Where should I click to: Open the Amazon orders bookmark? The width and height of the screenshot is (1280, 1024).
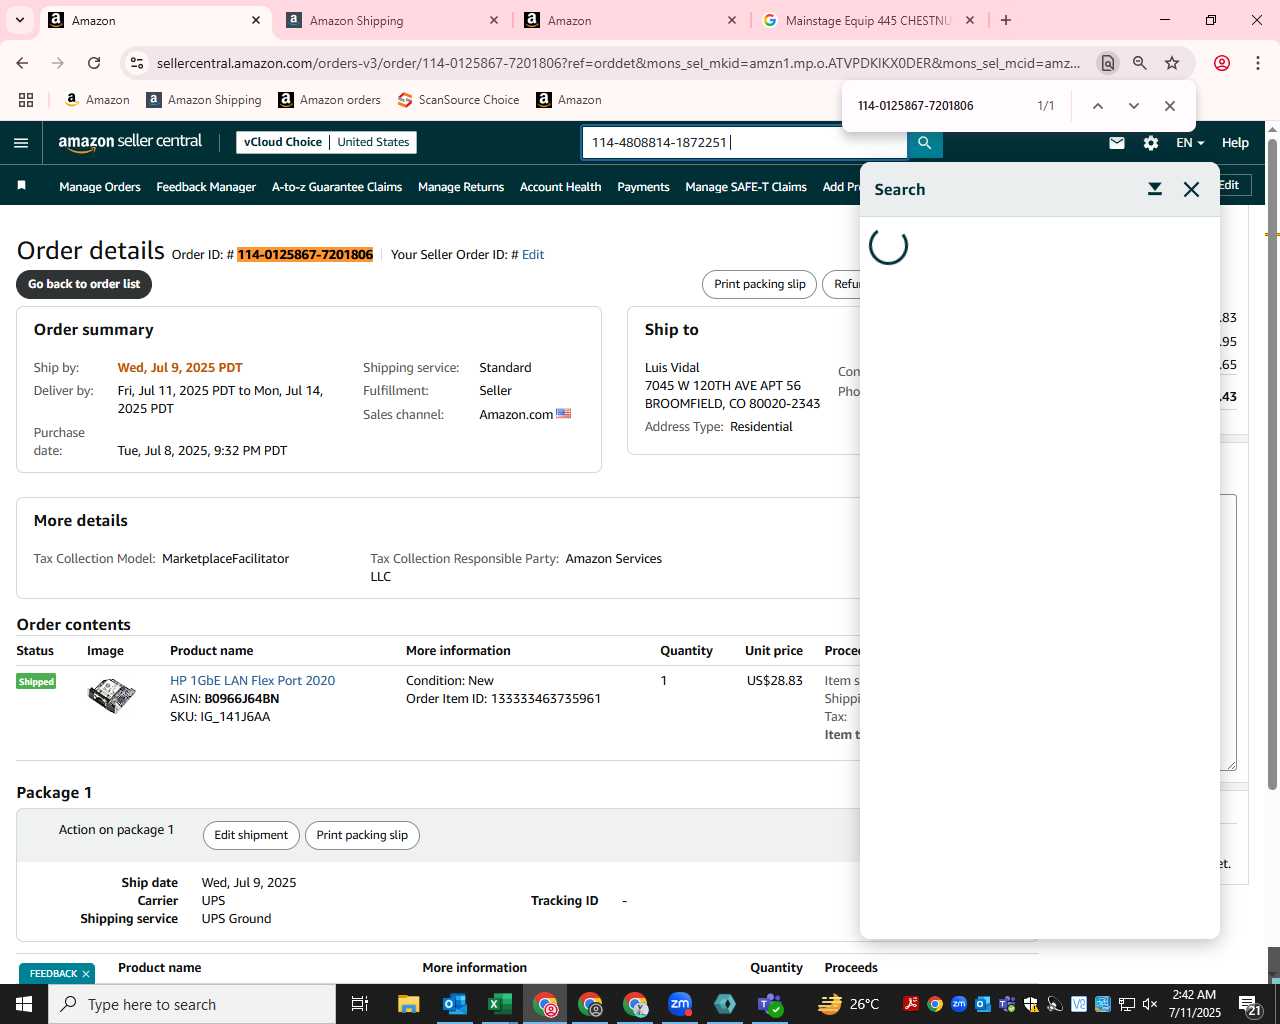coord(329,100)
